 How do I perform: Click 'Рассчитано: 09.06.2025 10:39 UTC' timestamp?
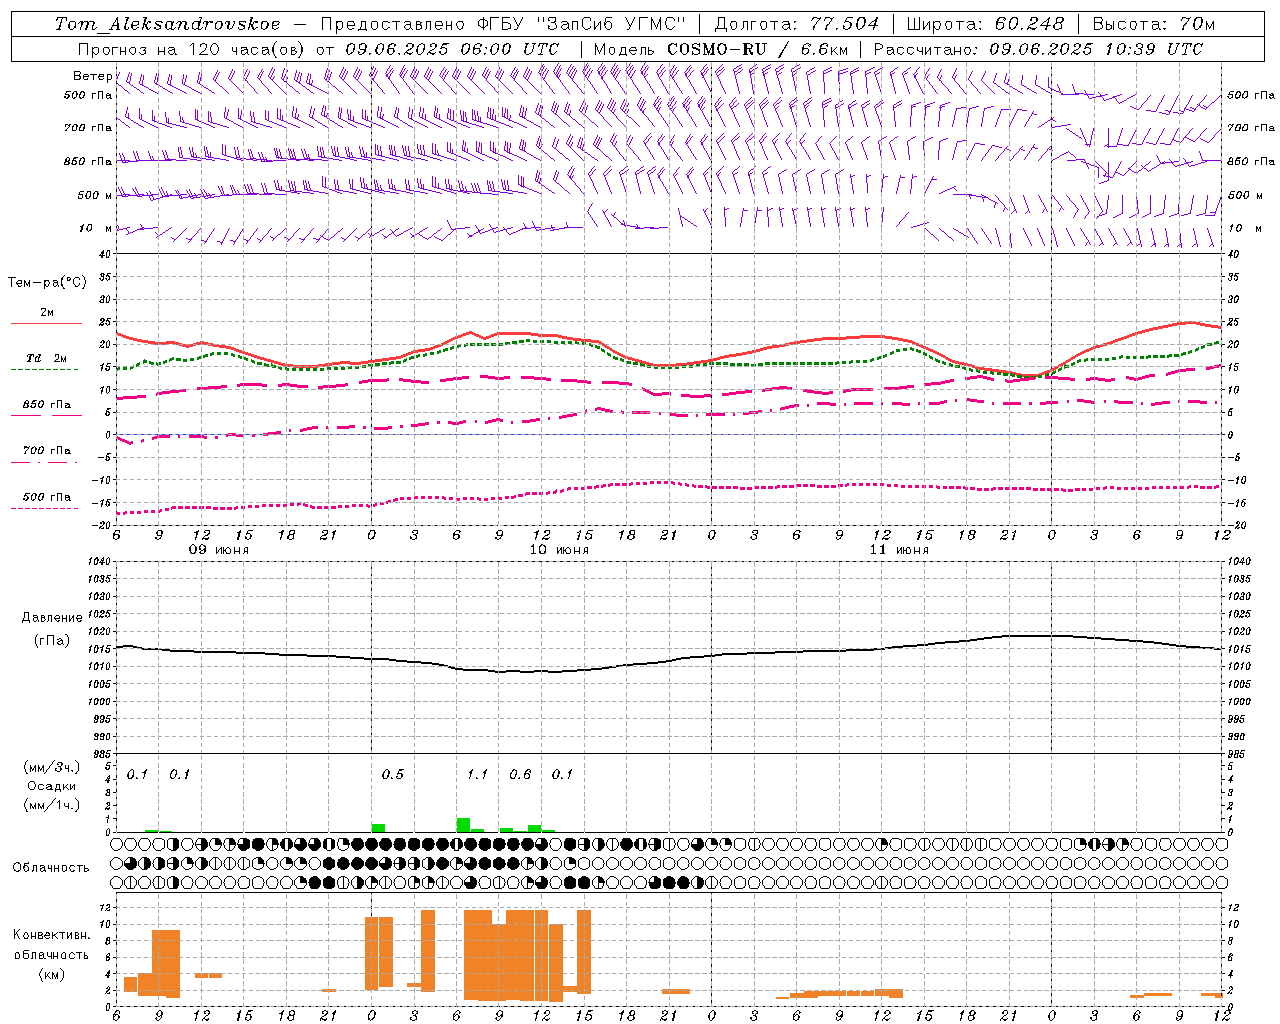pos(1038,49)
